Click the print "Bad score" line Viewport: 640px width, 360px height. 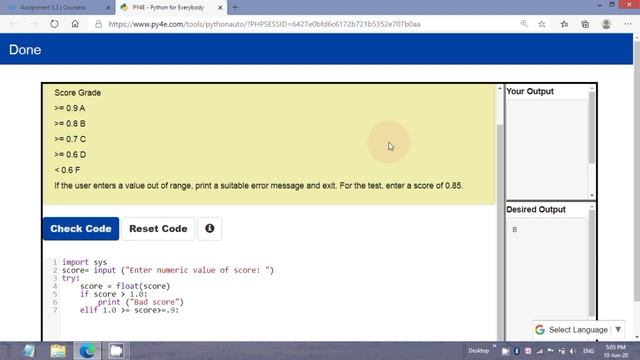coord(141,302)
